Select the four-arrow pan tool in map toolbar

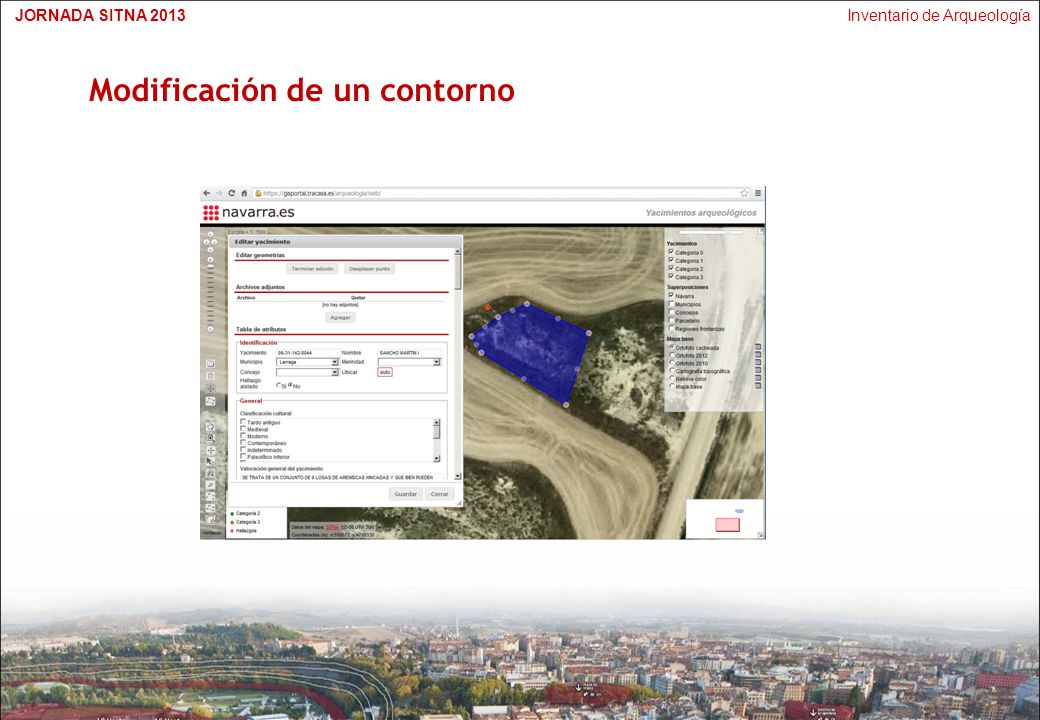pos(210,450)
